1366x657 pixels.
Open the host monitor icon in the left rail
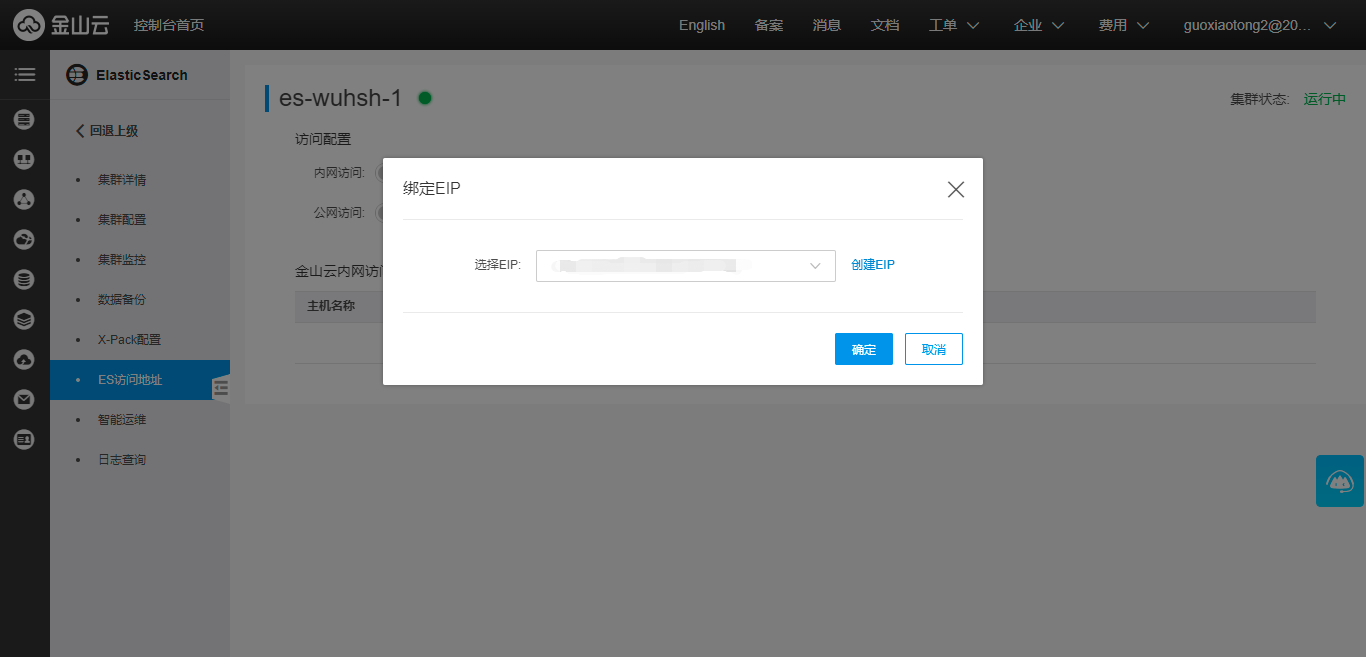point(24,160)
